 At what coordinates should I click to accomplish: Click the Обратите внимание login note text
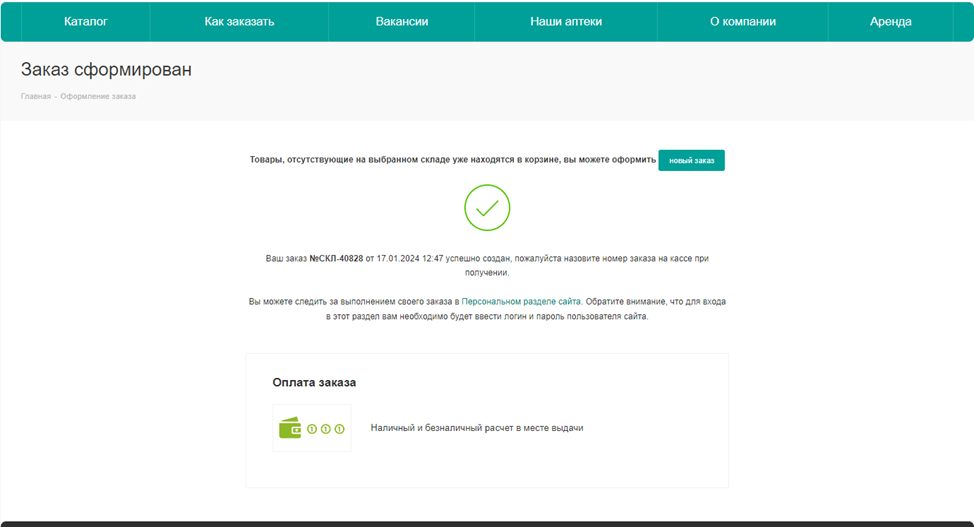pos(655,301)
